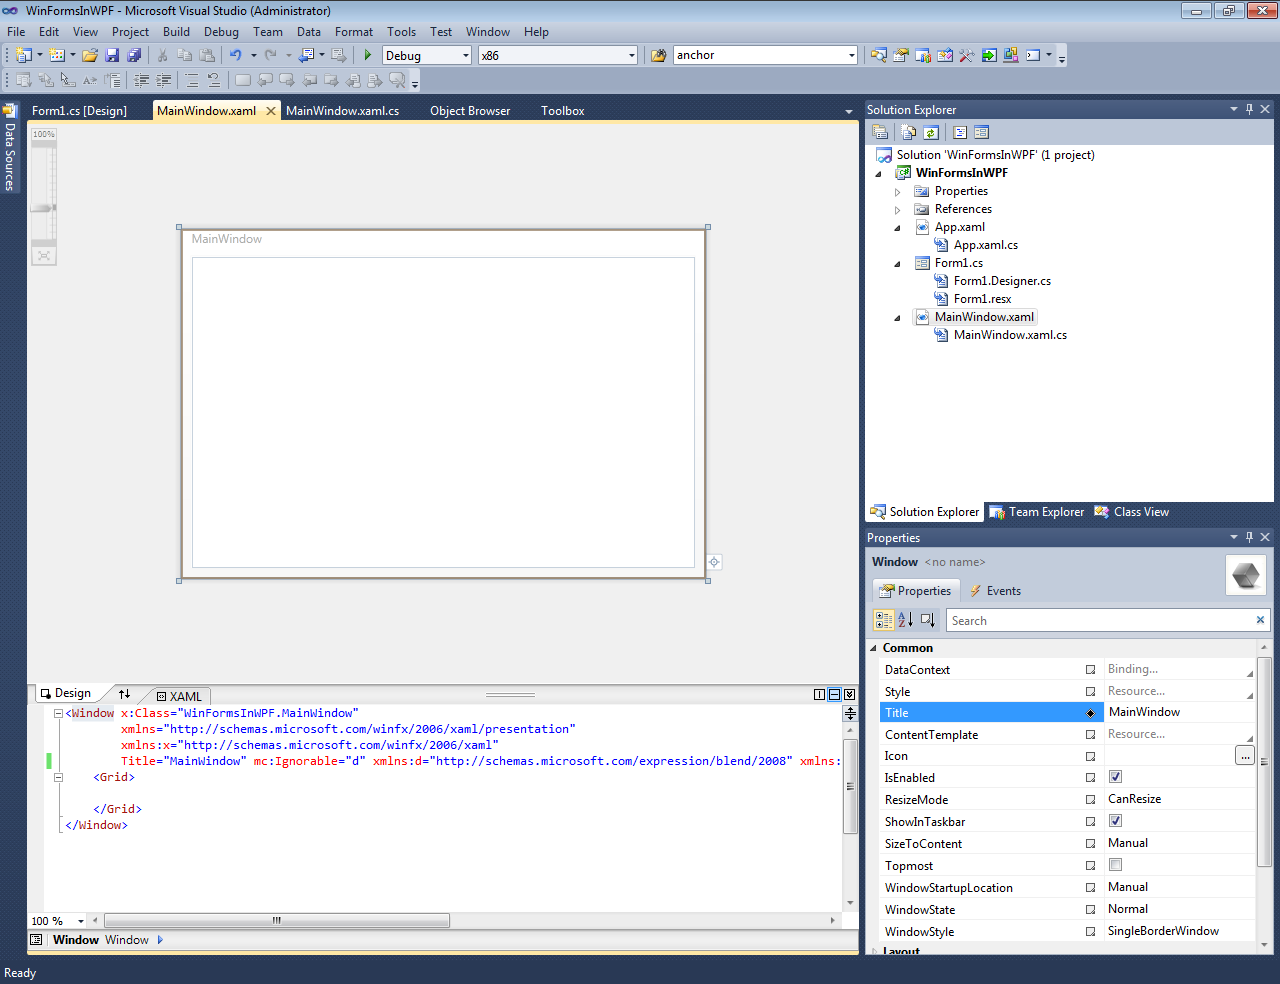The width and height of the screenshot is (1280, 984).
Task: Uncheck the IsEnabled property checkbox
Action: pos(1115,777)
